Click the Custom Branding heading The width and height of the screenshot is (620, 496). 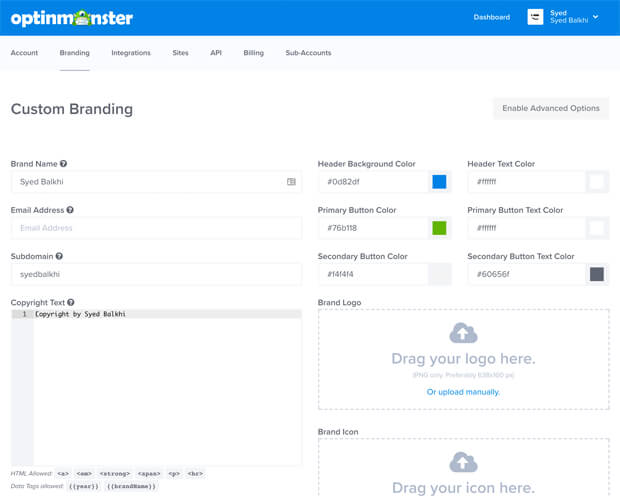point(72,109)
